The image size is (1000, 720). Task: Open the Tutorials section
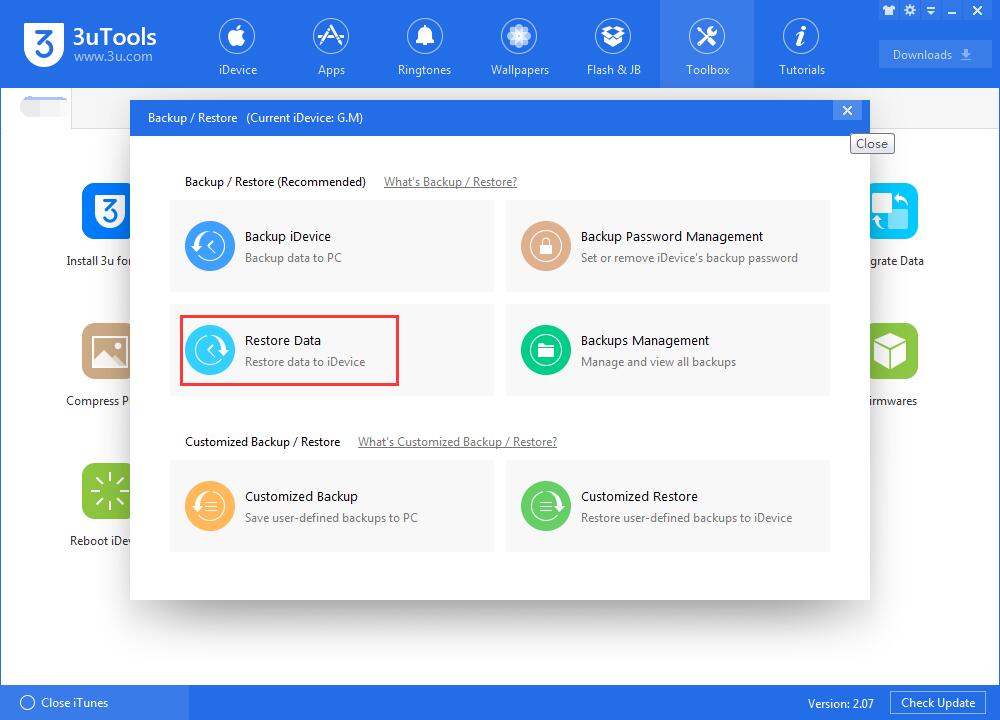pyautogui.click(x=801, y=46)
